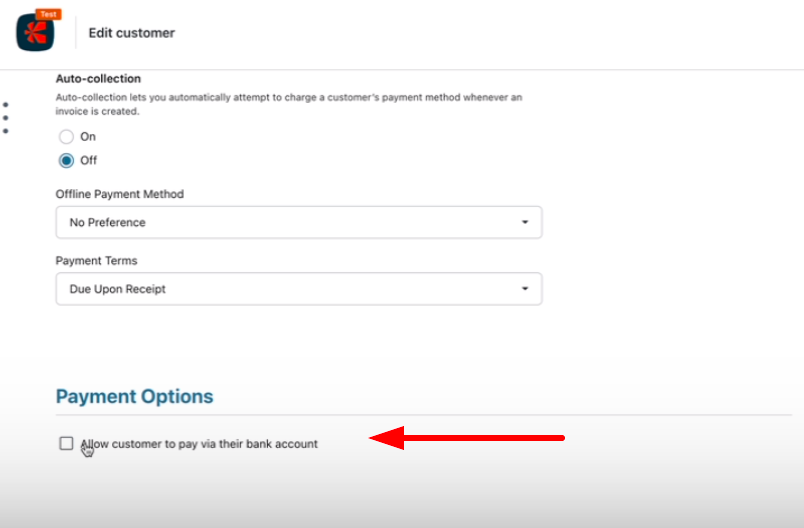Click the Payment Options section heading
This screenshot has width=804, height=528.
pyautogui.click(x=134, y=396)
